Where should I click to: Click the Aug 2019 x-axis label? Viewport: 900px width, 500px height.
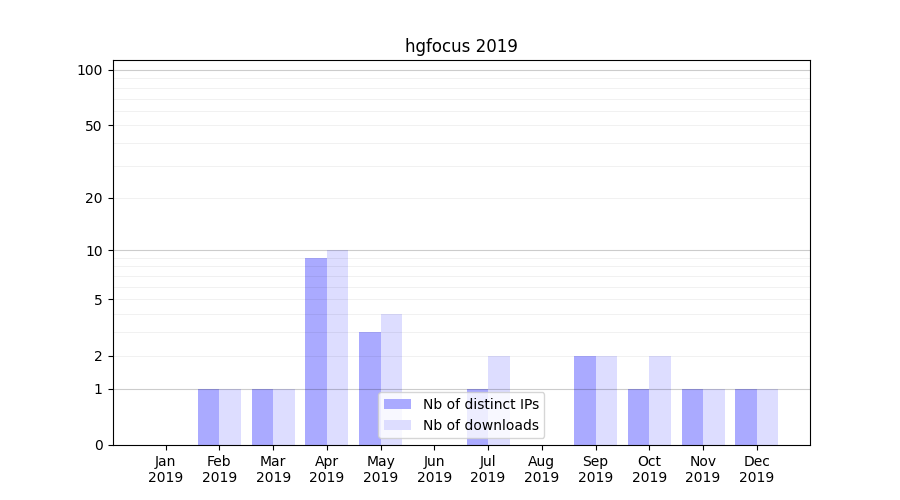[x=541, y=469]
